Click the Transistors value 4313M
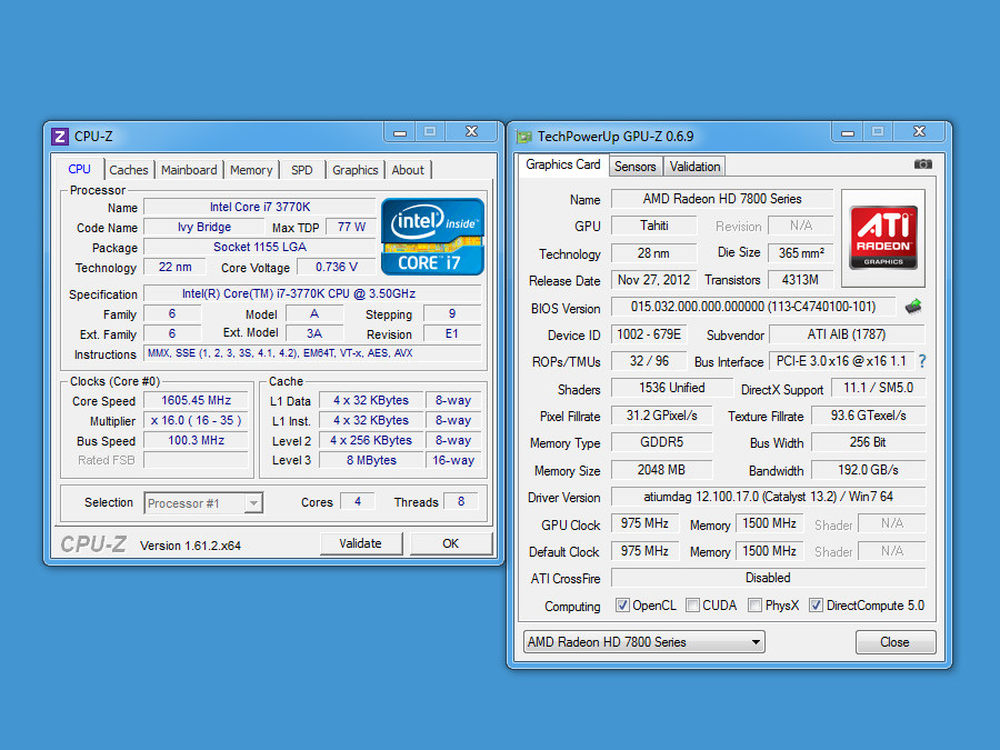The width and height of the screenshot is (1000, 750). coord(801,280)
